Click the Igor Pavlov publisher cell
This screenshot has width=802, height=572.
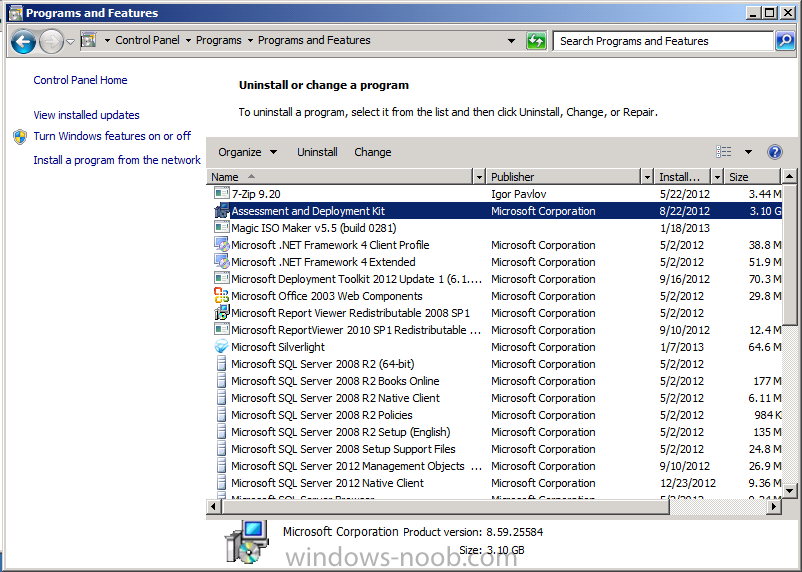pyautogui.click(x=519, y=194)
